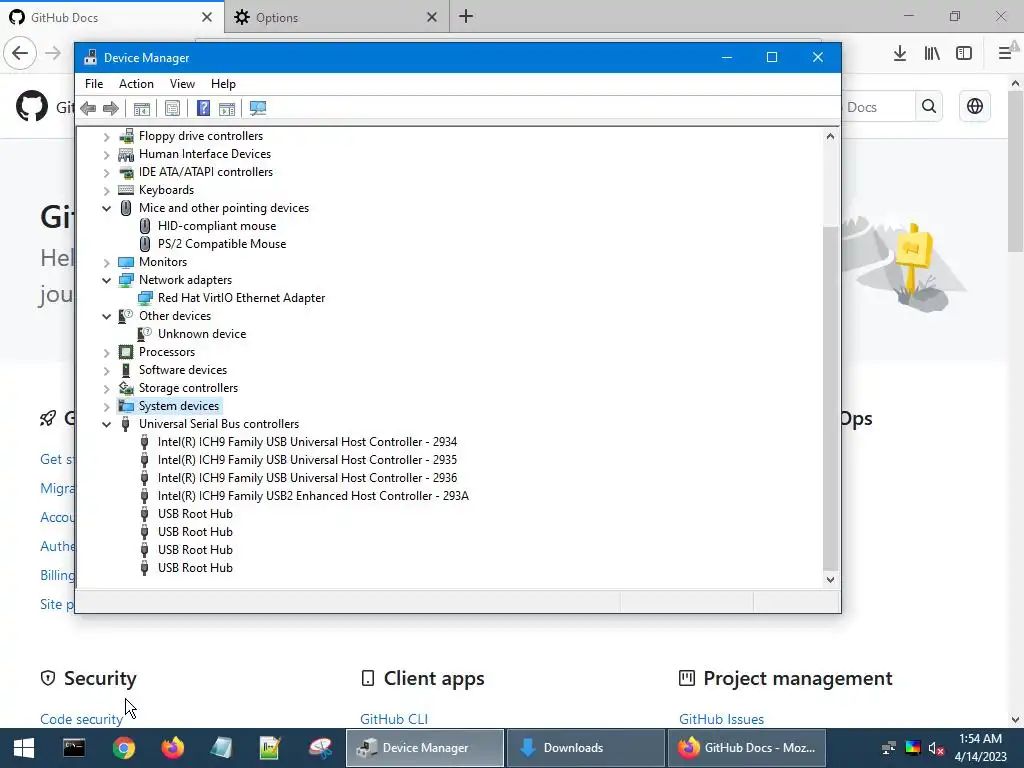1024x768 pixels.
Task: Select PS/2 Compatible Mouse device
Action: [x=222, y=244]
